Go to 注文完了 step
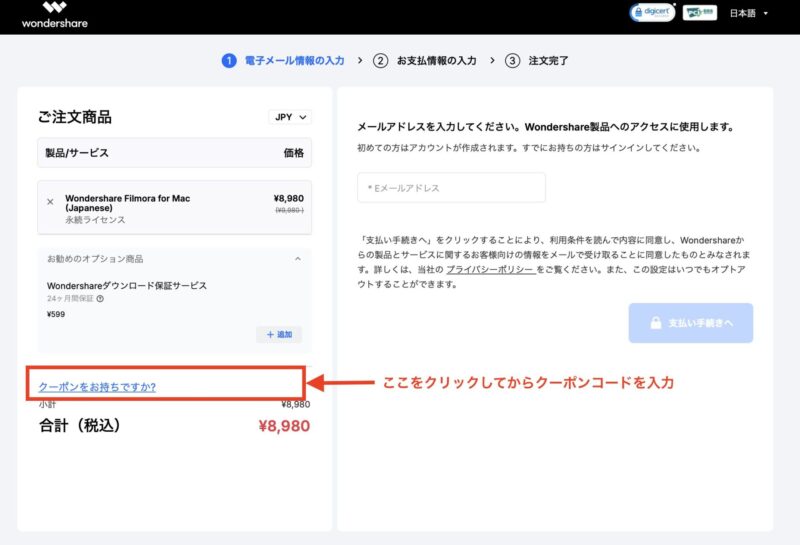800x545 pixels. click(549, 61)
